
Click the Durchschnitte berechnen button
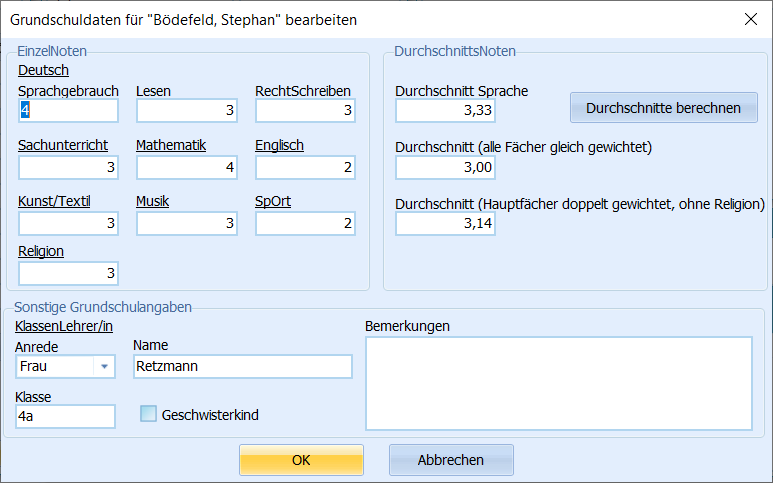[664, 107]
